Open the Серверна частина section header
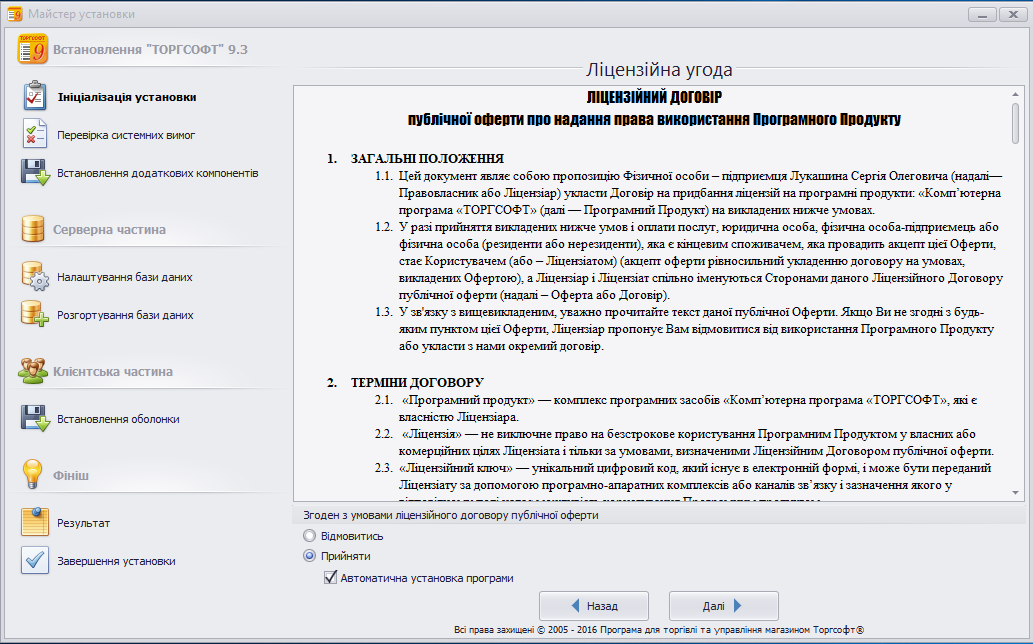The image size is (1033, 644). coord(109,229)
